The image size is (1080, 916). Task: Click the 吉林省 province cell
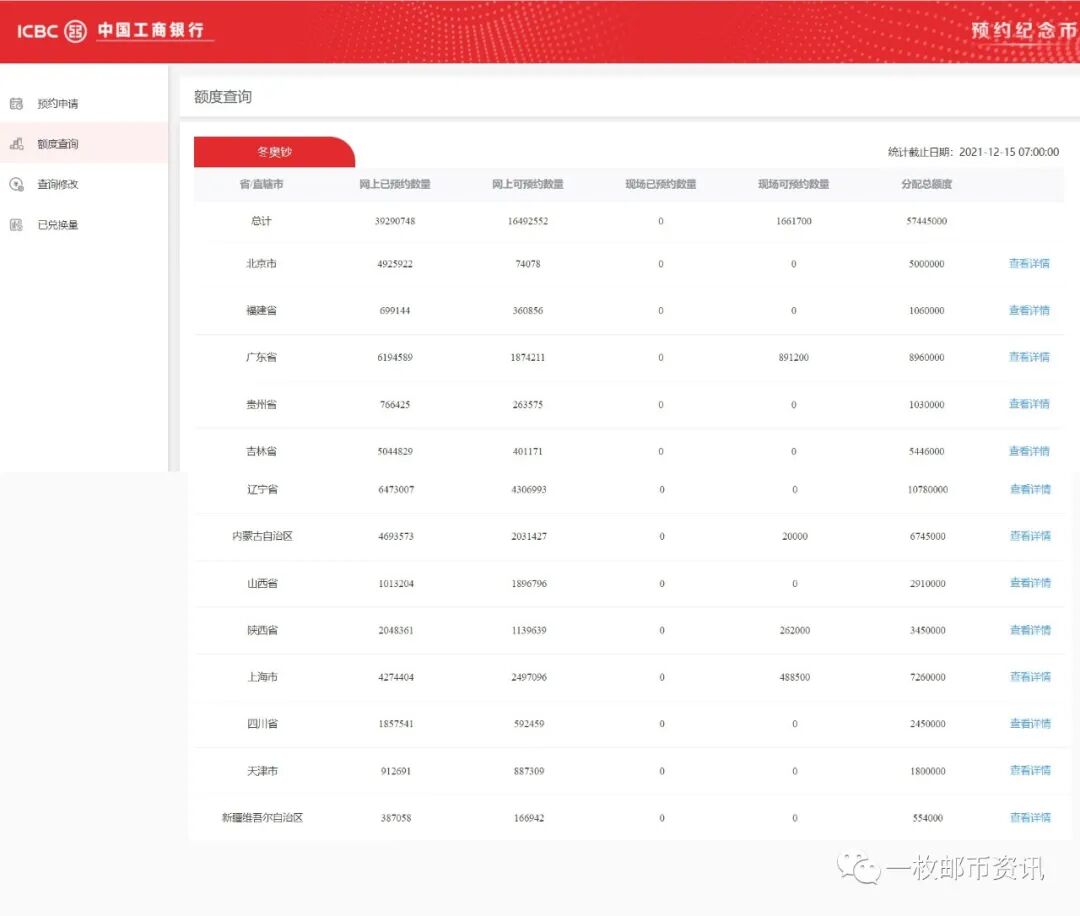pos(261,451)
